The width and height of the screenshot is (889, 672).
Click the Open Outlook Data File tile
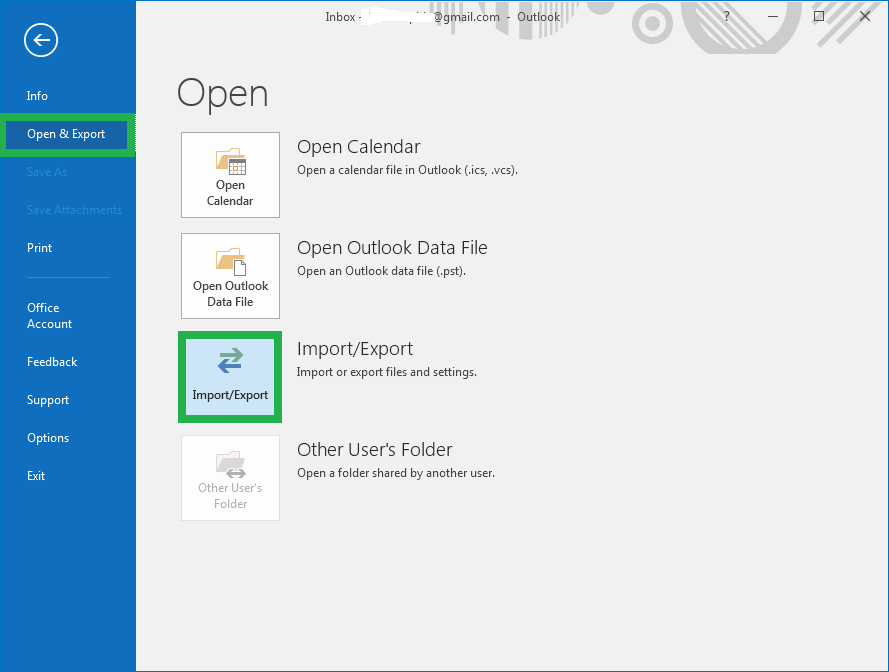tap(230, 276)
